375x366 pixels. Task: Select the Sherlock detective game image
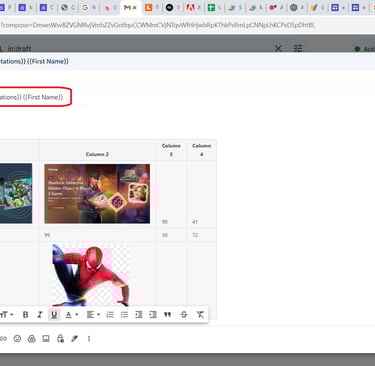coord(97,193)
